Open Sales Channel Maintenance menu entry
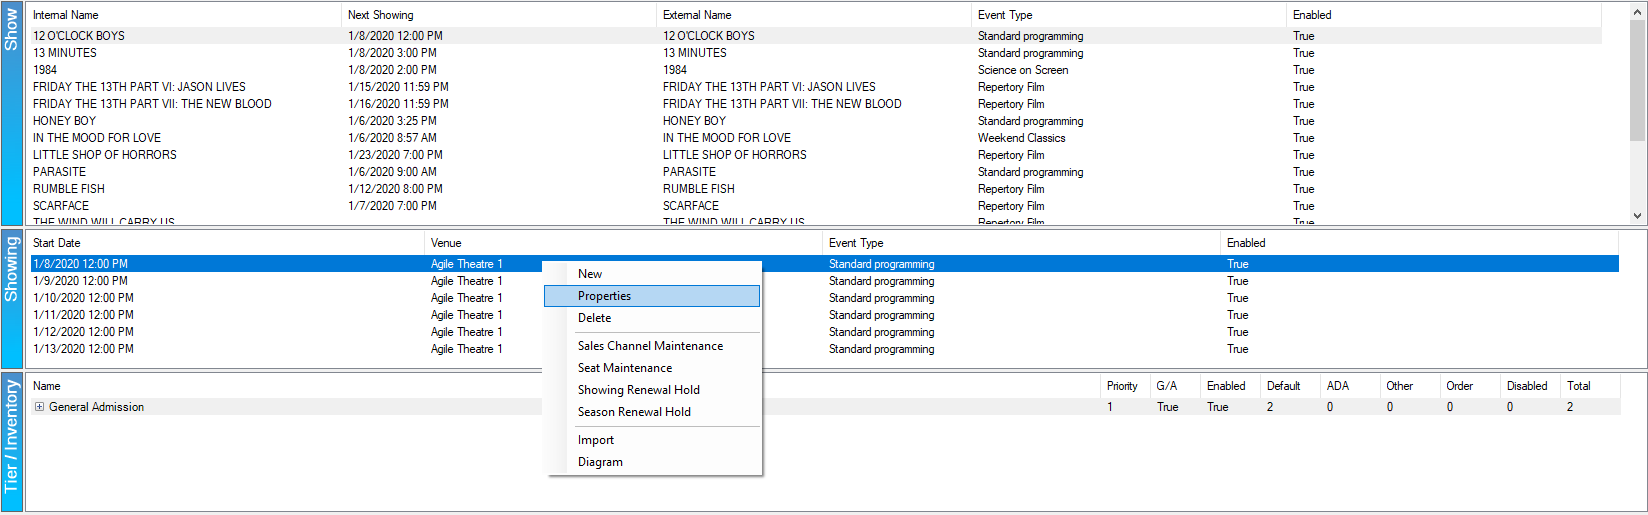The width and height of the screenshot is (1648, 515). (652, 346)
